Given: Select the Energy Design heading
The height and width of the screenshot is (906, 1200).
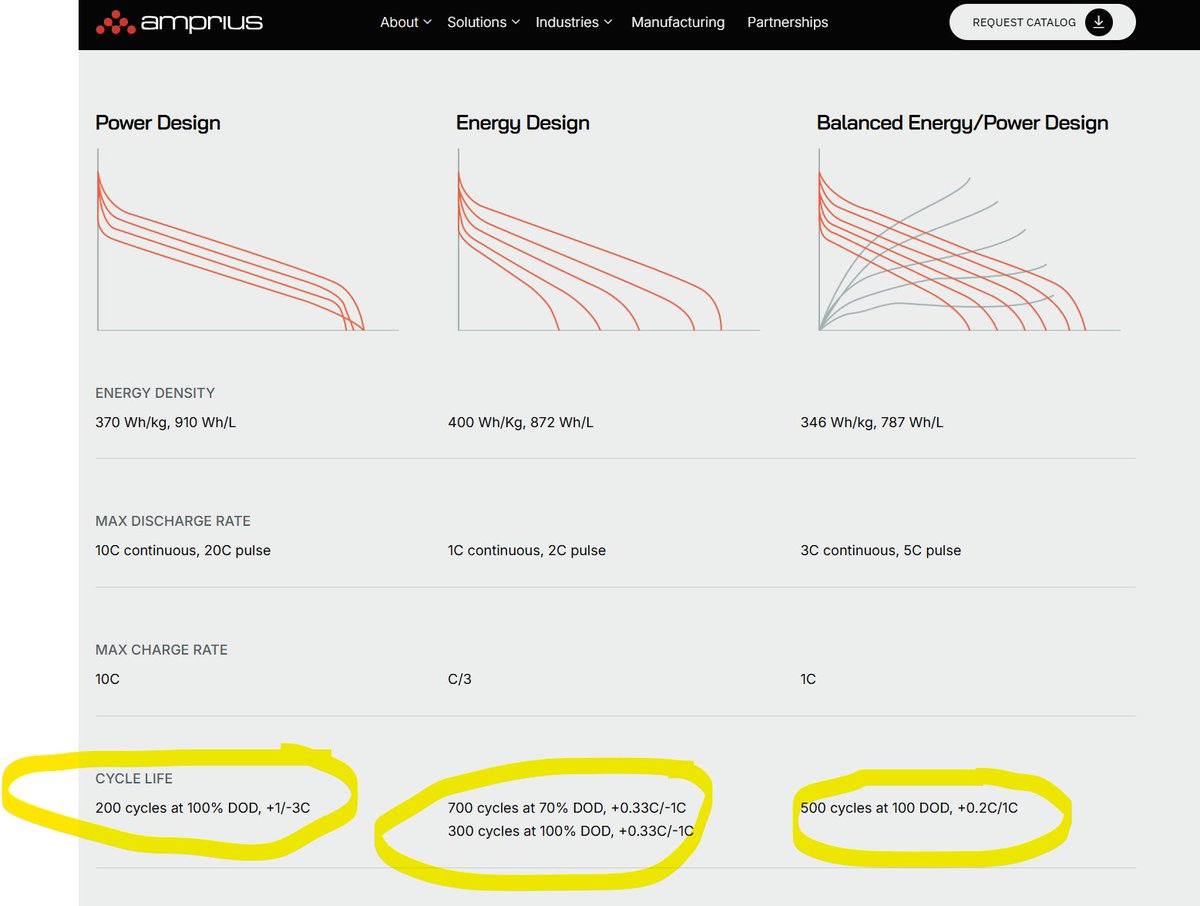Looking at the screenshot, I should pos(523,123).
